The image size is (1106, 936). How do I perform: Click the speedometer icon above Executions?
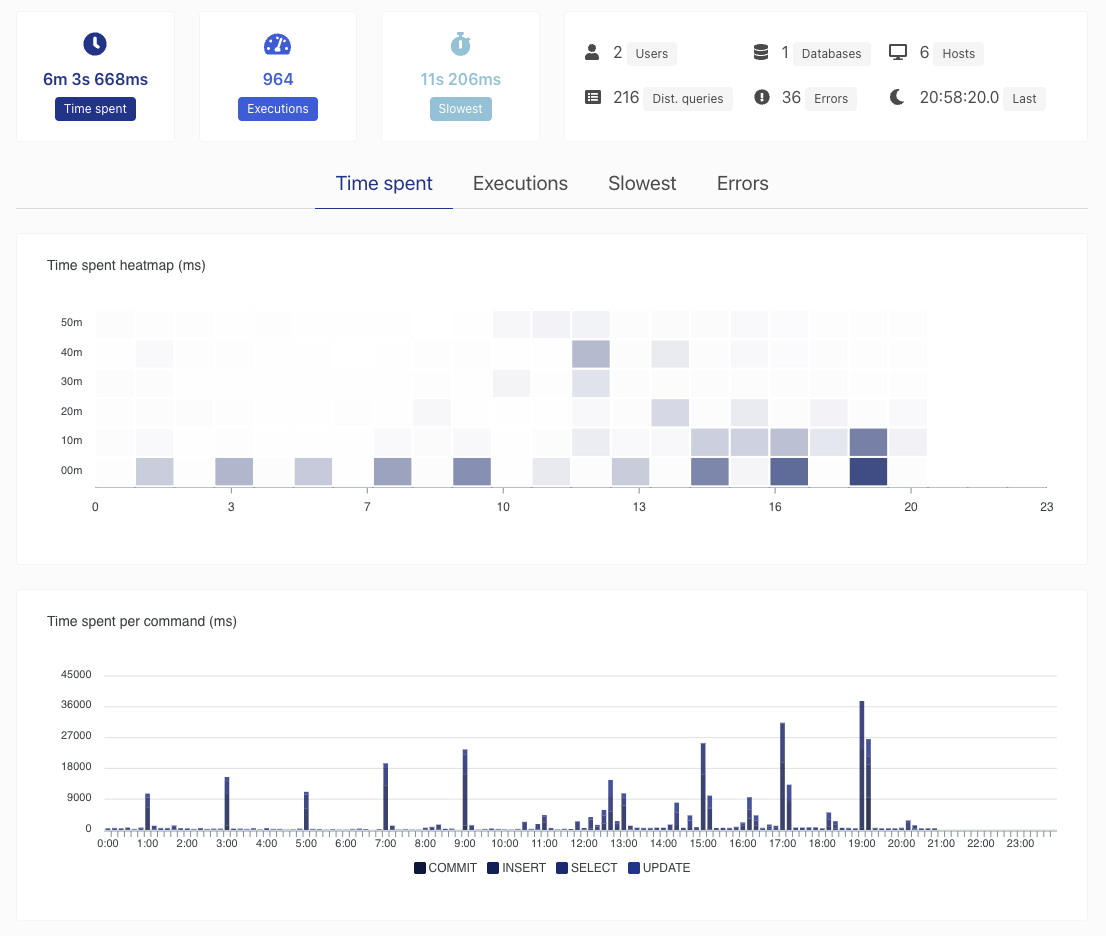click(277, 44)
